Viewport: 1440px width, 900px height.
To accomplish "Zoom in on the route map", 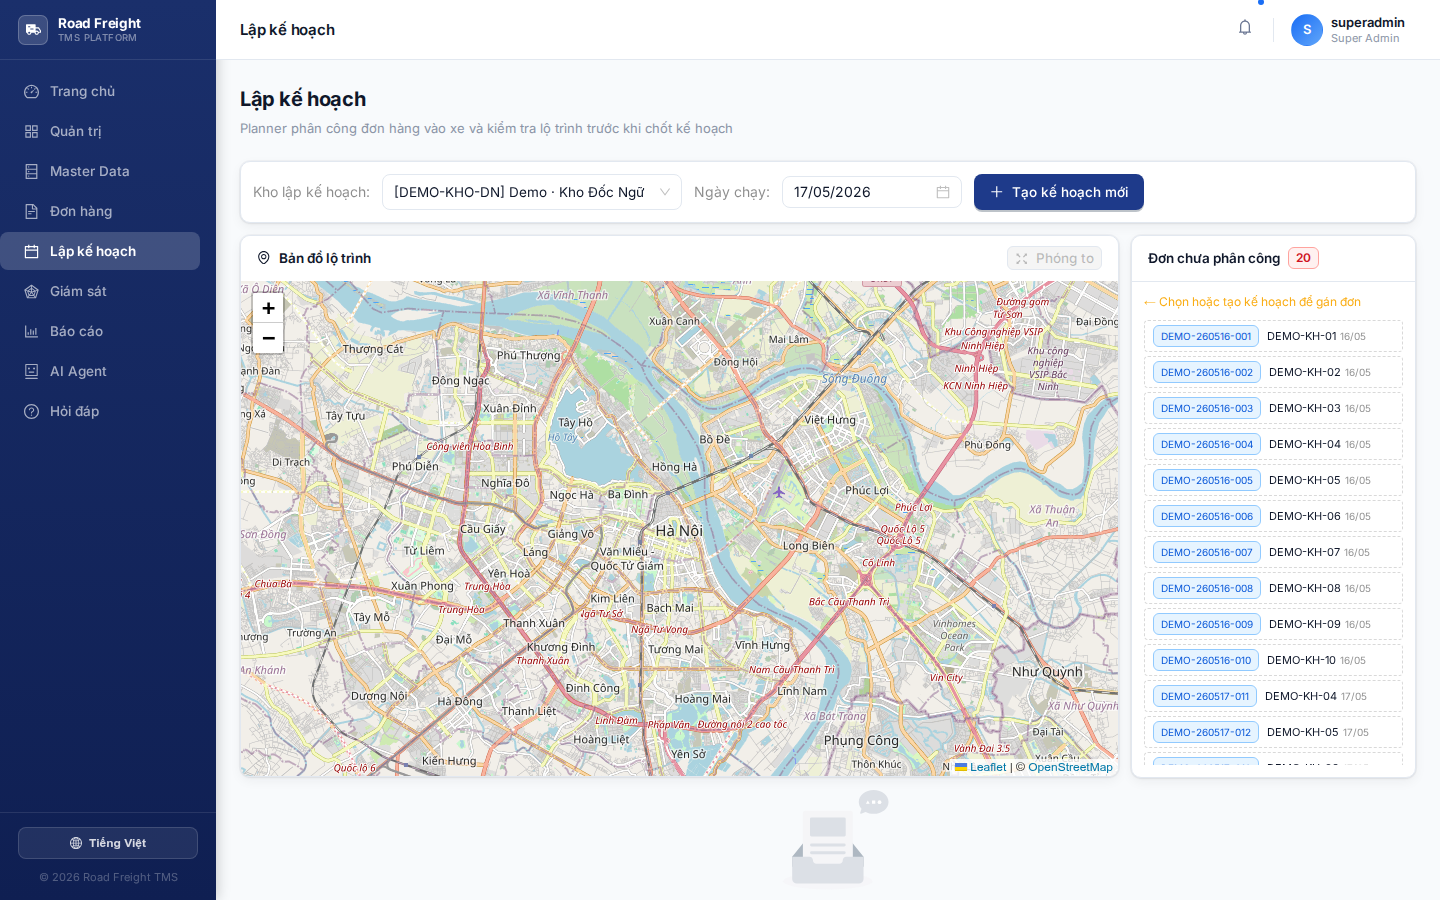I will tap(268, 308).
